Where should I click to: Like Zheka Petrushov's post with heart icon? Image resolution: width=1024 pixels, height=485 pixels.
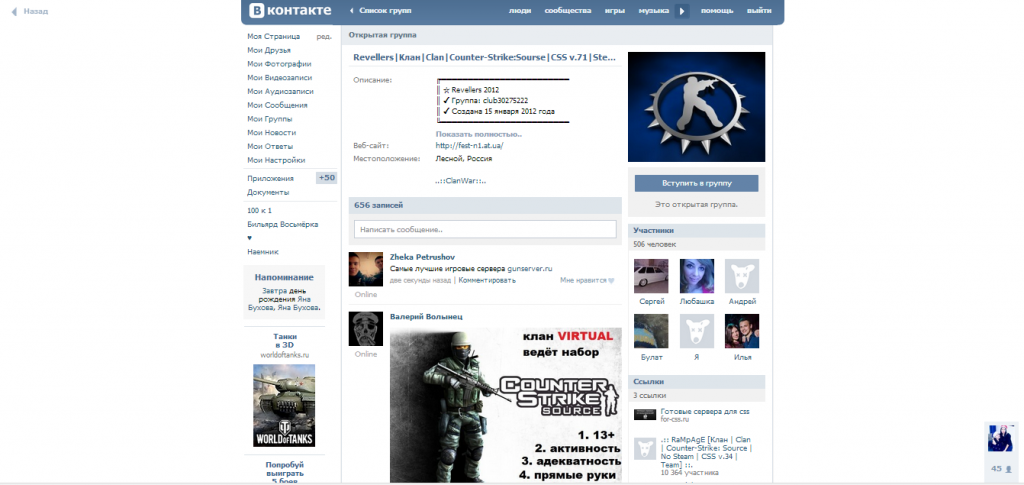pos(611,281)
